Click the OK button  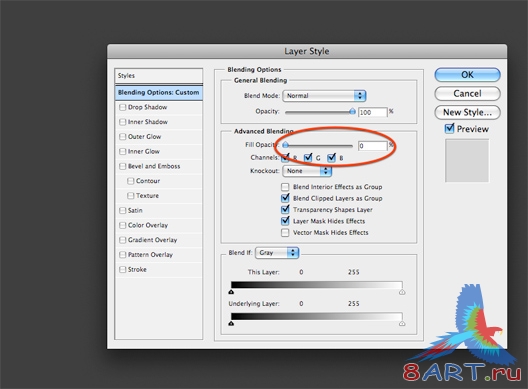467,75
